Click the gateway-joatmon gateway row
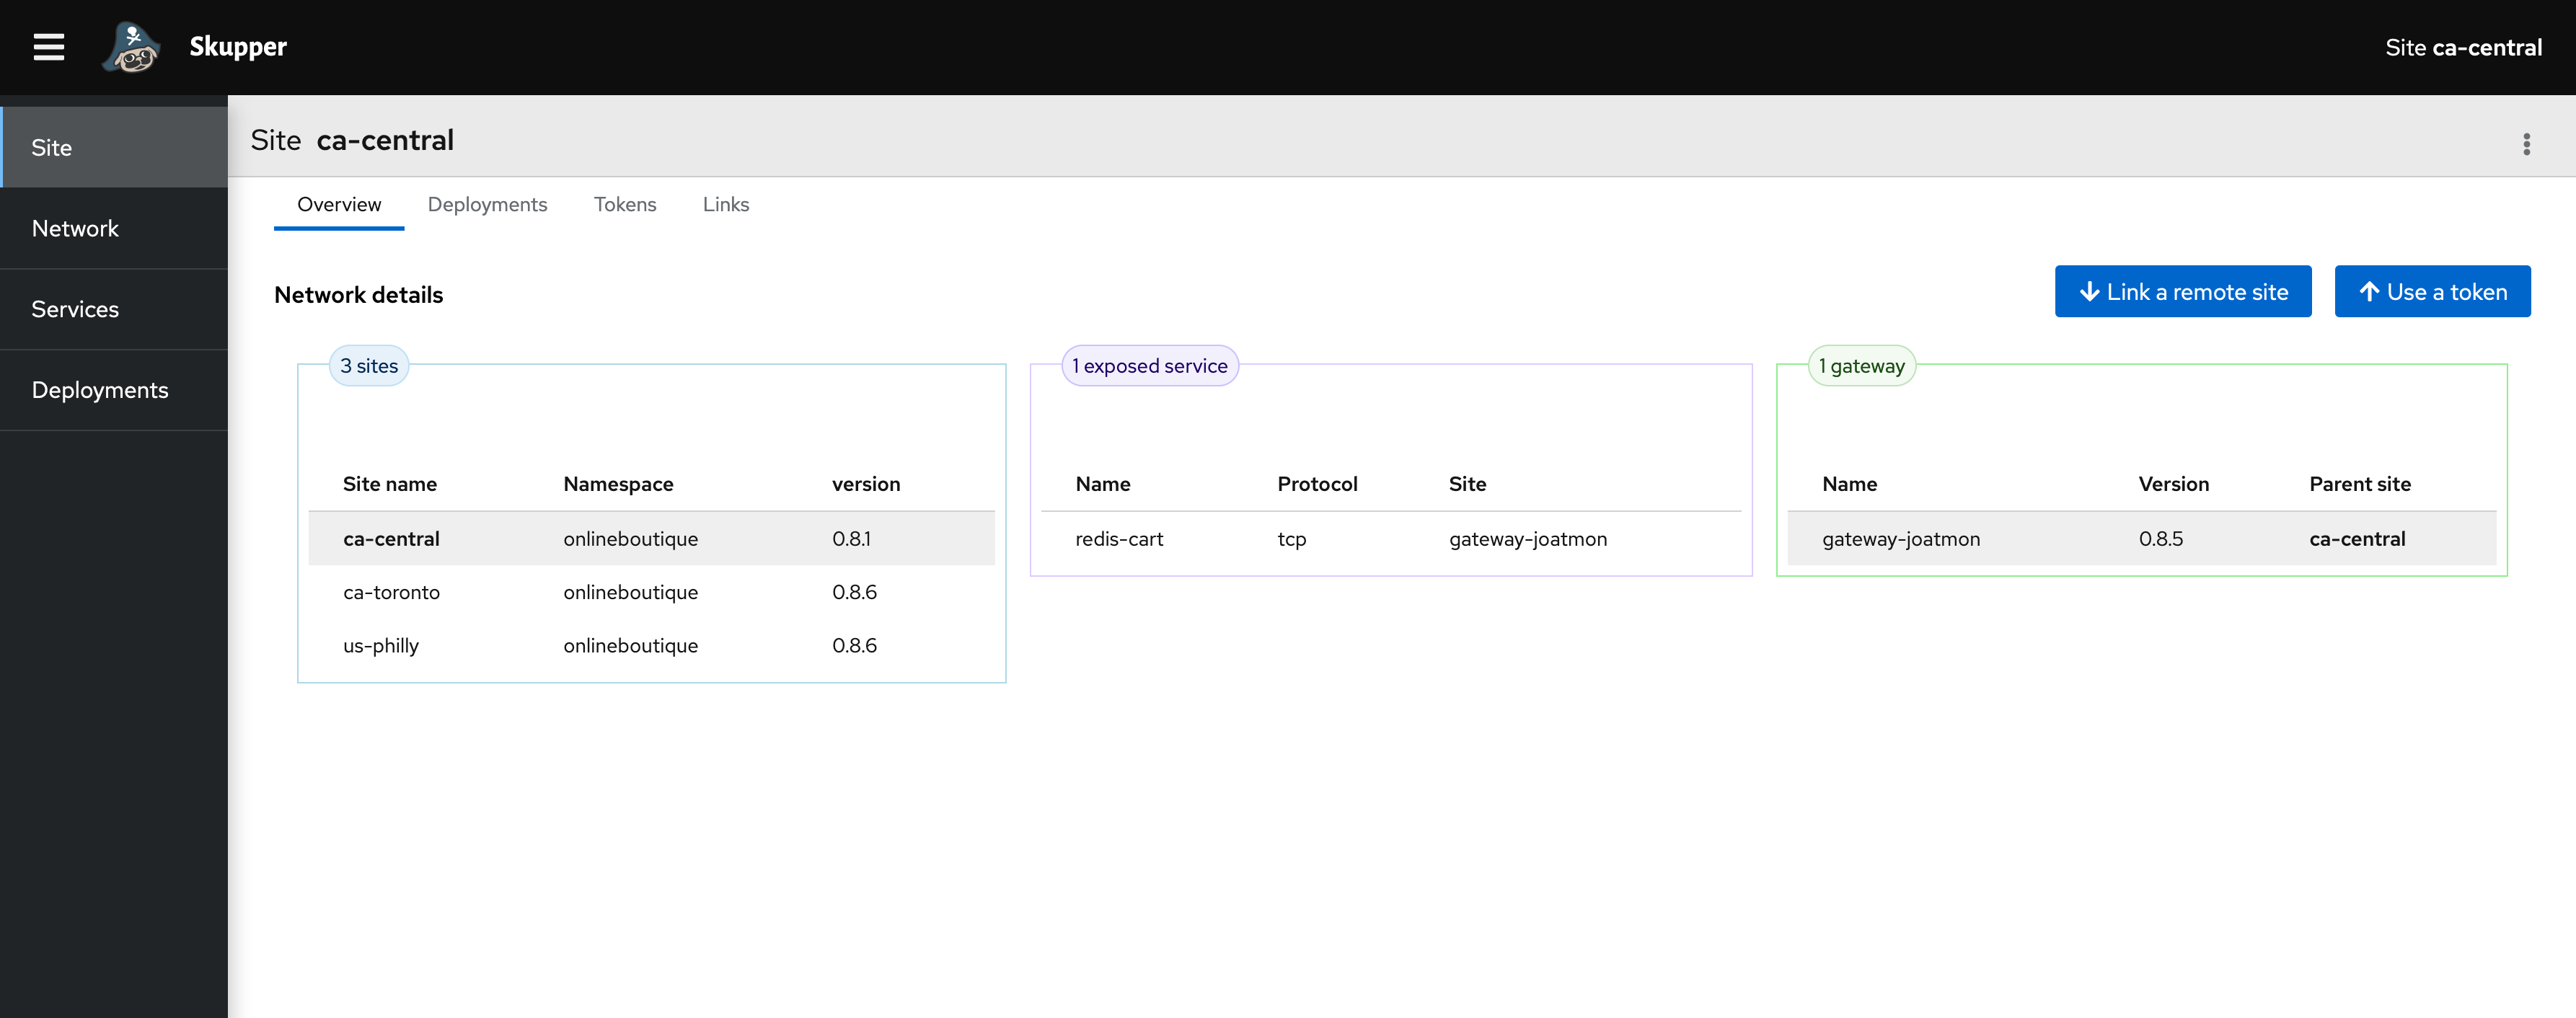This screenshot has width=2576, height=1018. point(1900,539)
